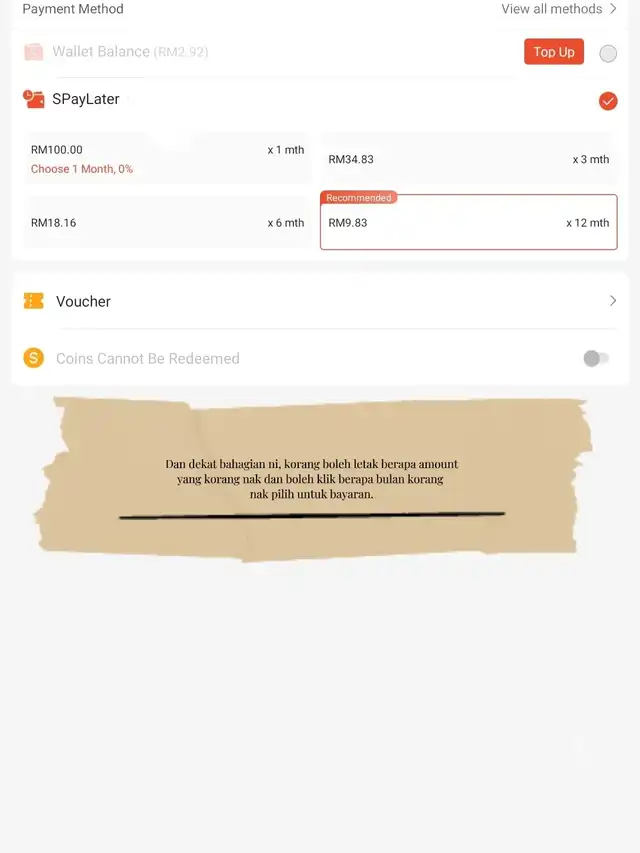Screen dimensions: 640x853
Task: Click the orange Voucher ticket icon
Action: [34, 301]
